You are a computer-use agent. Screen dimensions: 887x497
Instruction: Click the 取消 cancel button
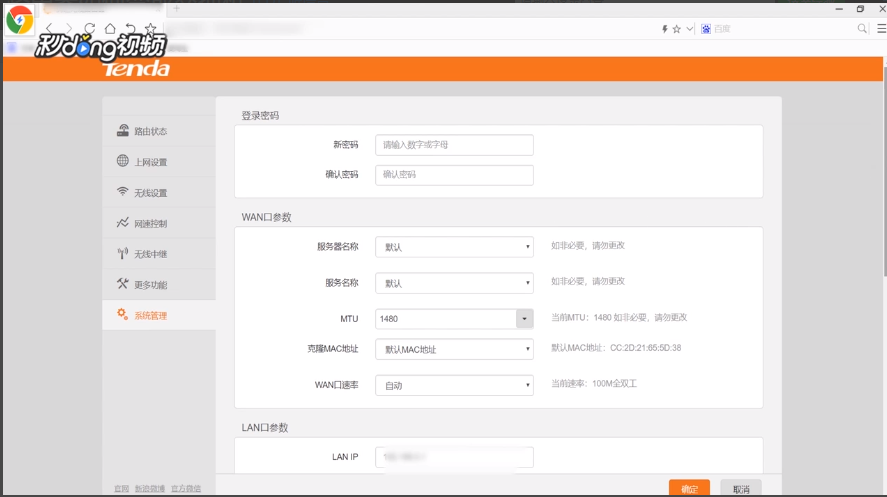pos(740,489)
